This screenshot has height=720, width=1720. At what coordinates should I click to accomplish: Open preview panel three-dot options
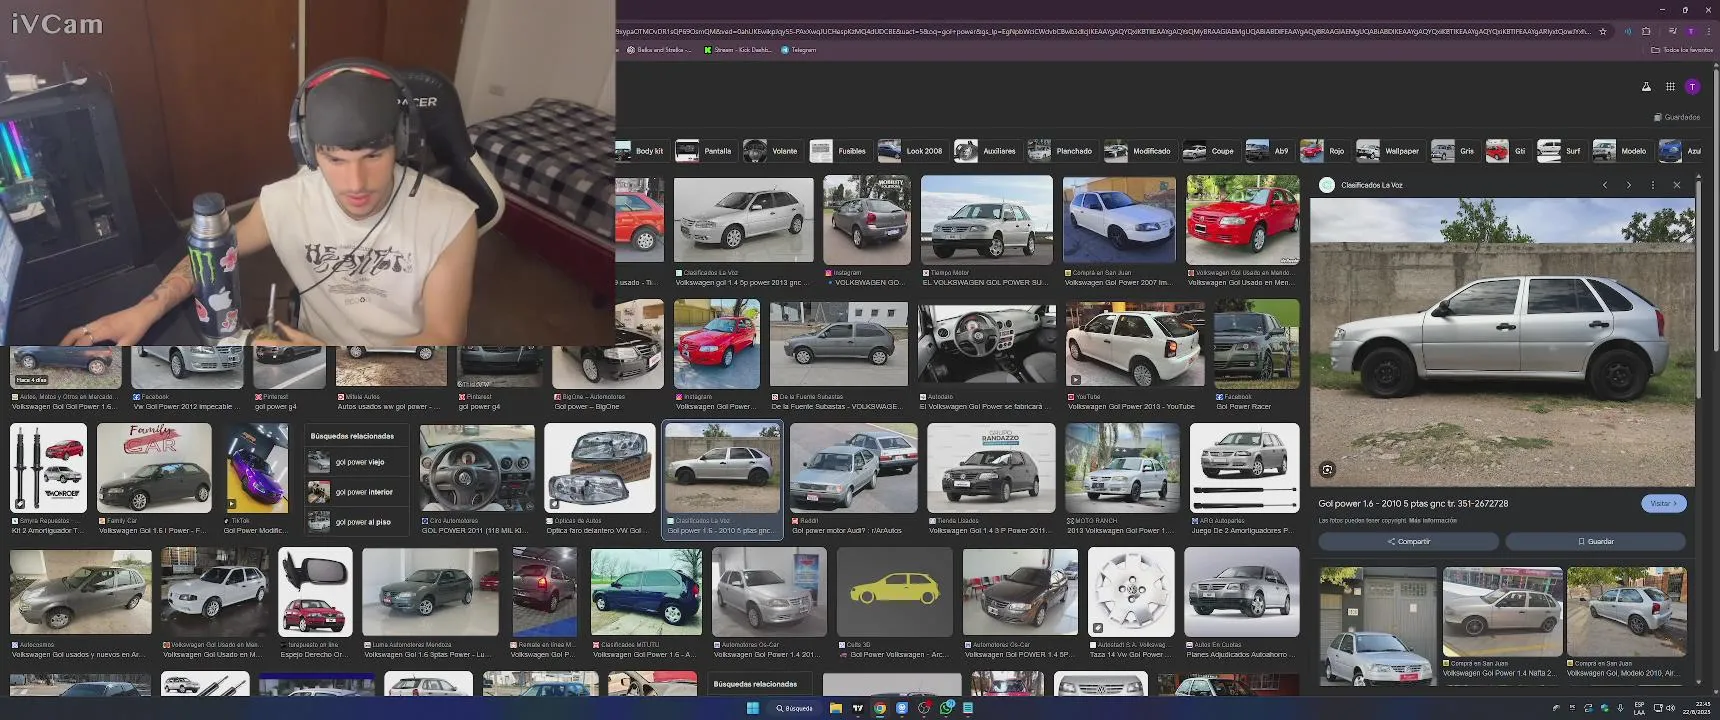[1653, 185]
